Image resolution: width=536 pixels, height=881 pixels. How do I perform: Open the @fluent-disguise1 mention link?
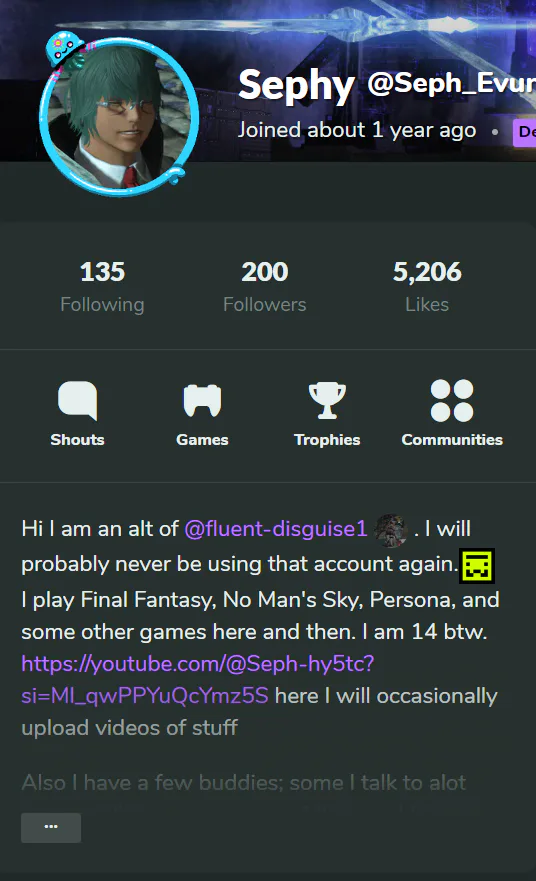click(276, 529)
